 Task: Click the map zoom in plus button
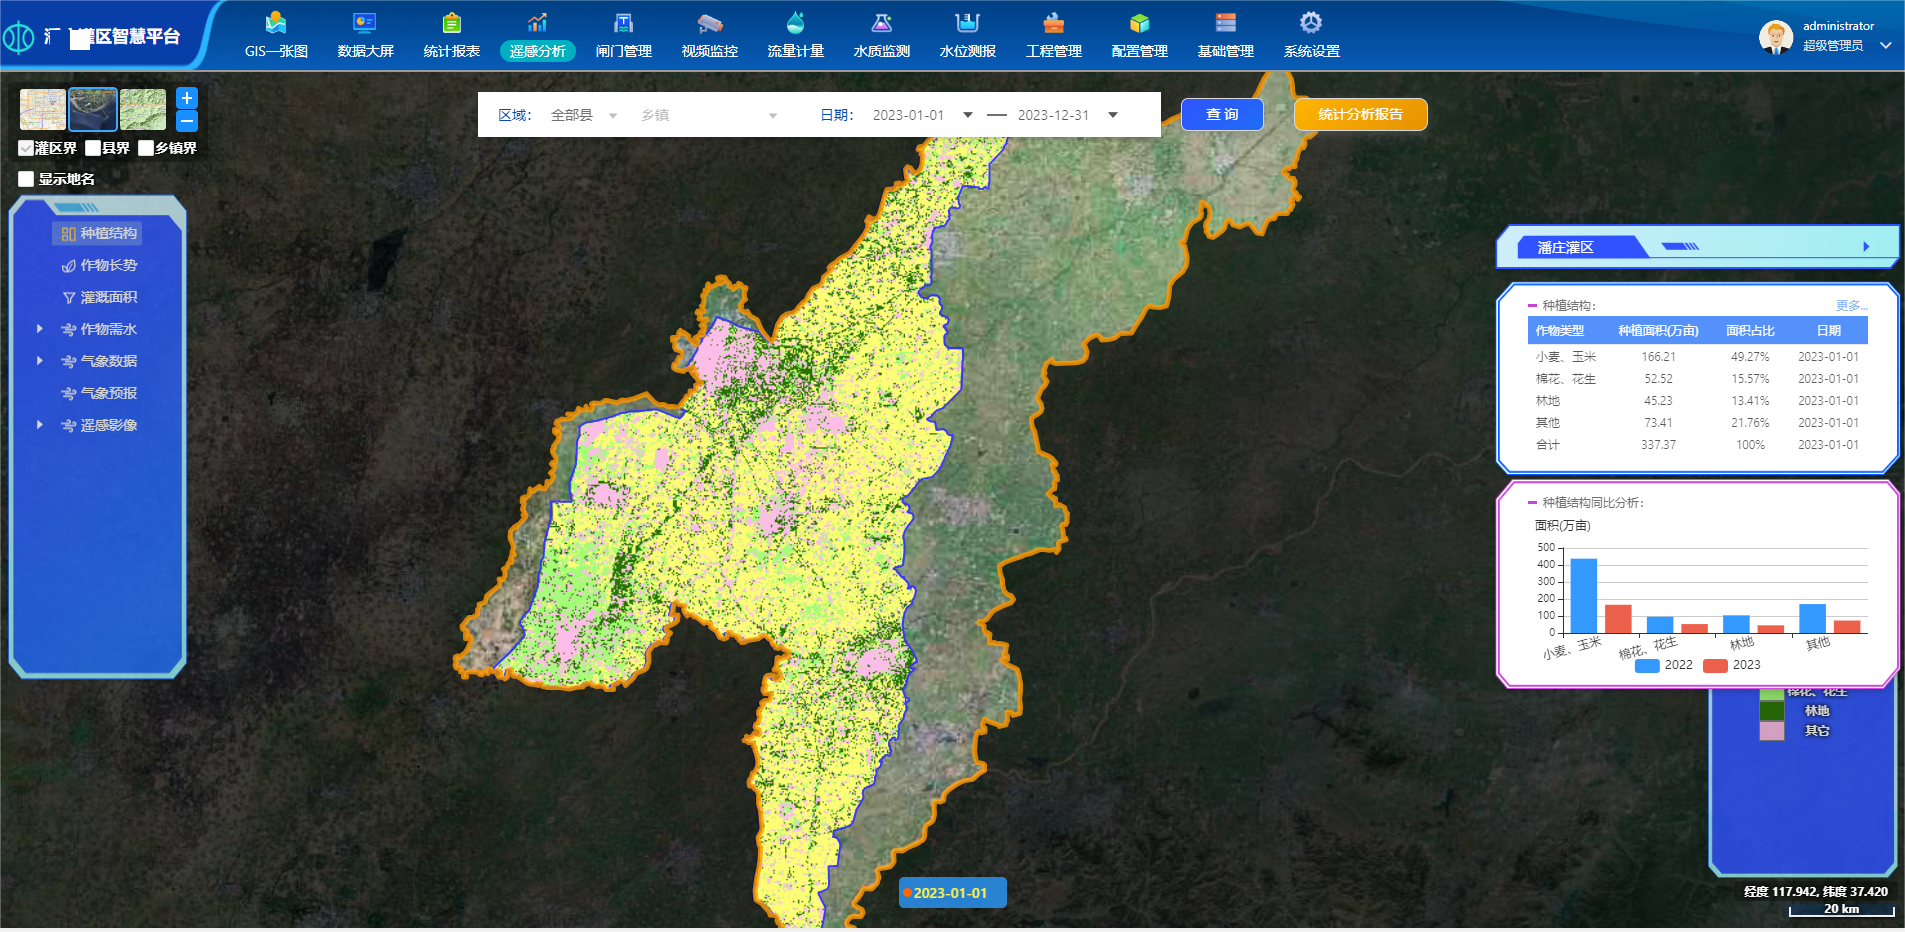(187, 98)
